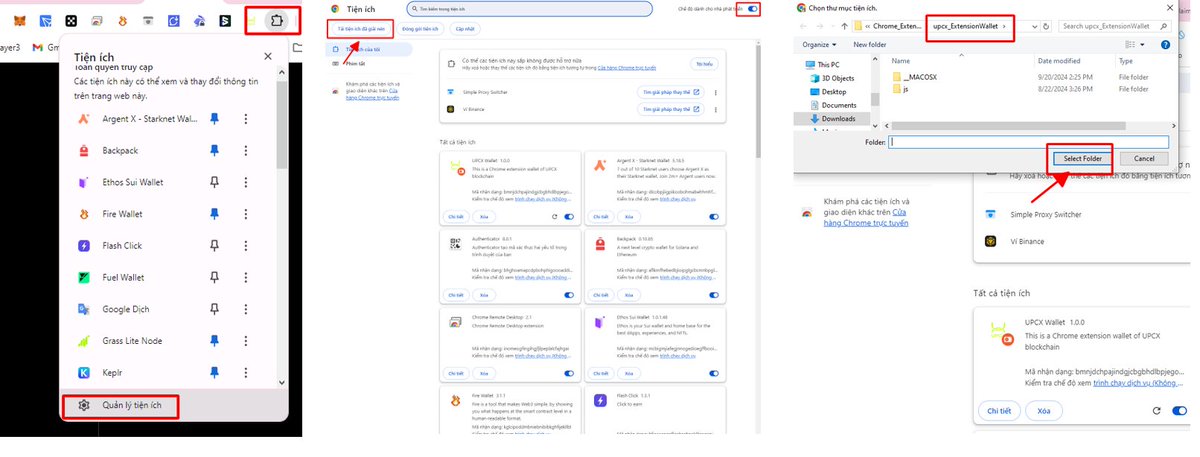Open more options for Google Dịch
Screen dimensions: 1200x457
[x=247, y=309]
